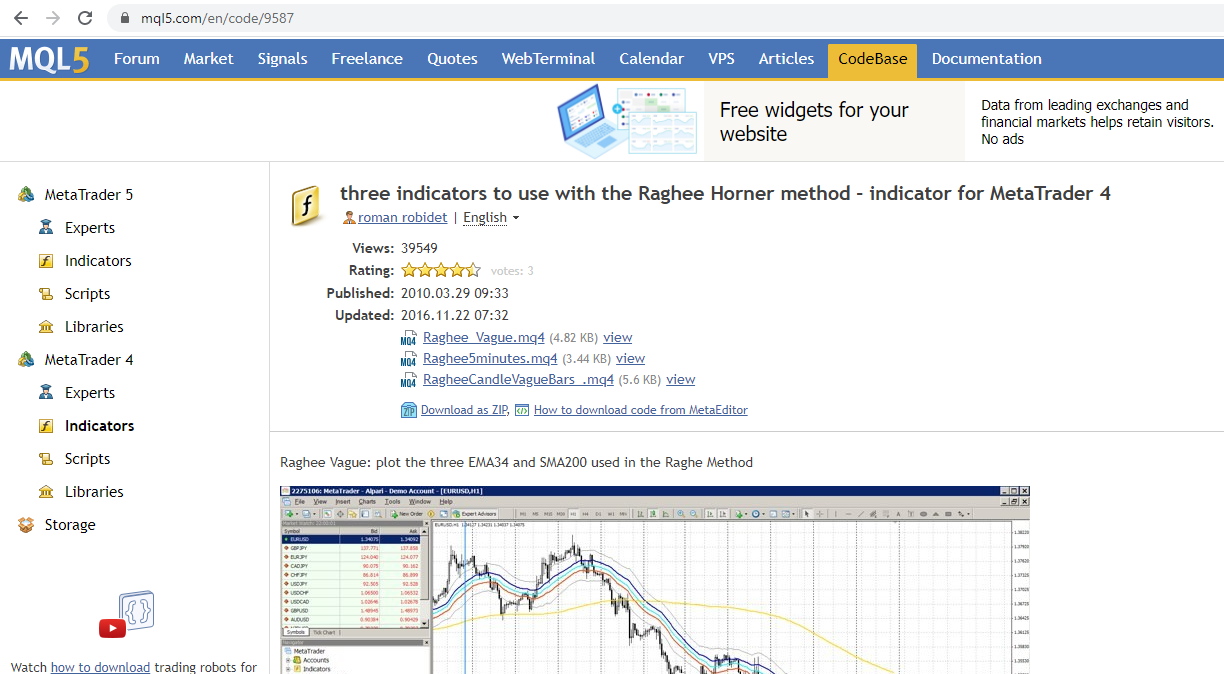This screenshot has width=1224, height=674.
Task: View source of RagheeCandleVagueBars_.mq4
Action: 680,380
